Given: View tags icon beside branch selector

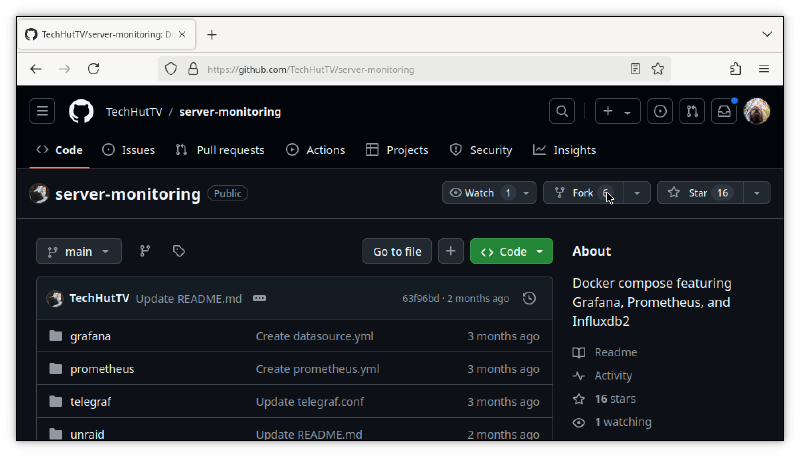Looking at the screenshot, I should [x=178, y=252].
